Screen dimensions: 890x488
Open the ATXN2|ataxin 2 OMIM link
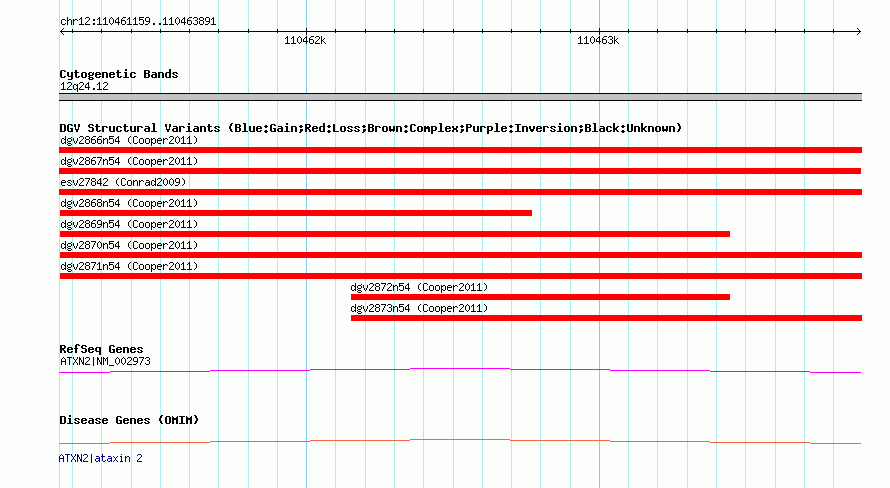pyautogui.click(x=100, y=458)
